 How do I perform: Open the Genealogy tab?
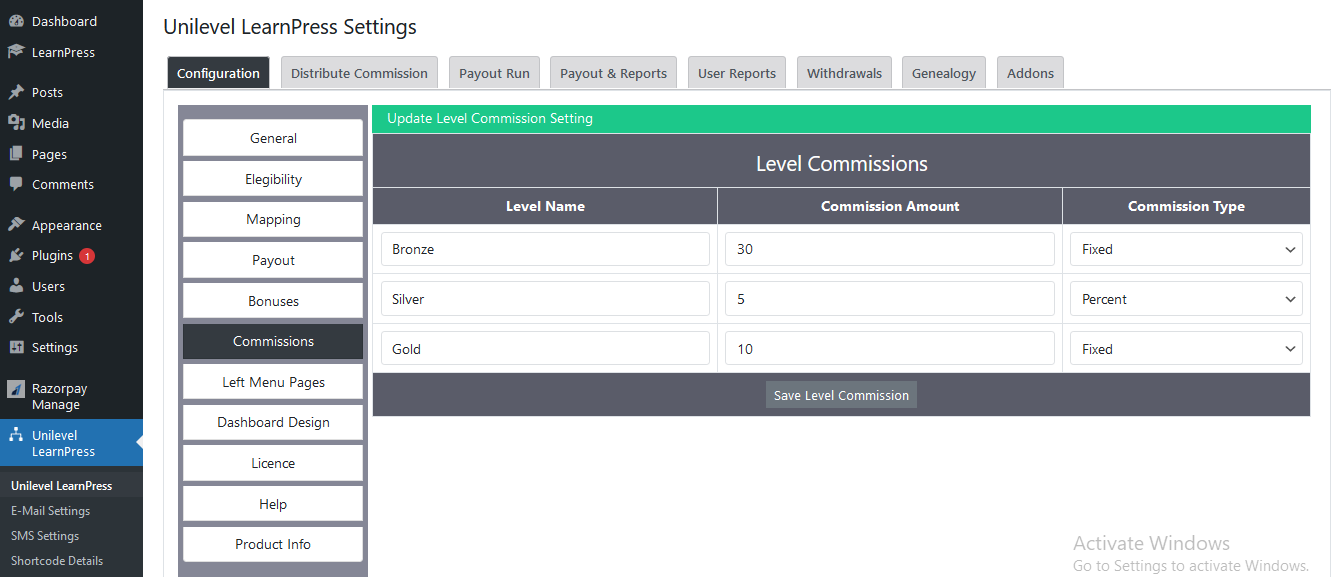pyautogui.click(x=943, y=72)
